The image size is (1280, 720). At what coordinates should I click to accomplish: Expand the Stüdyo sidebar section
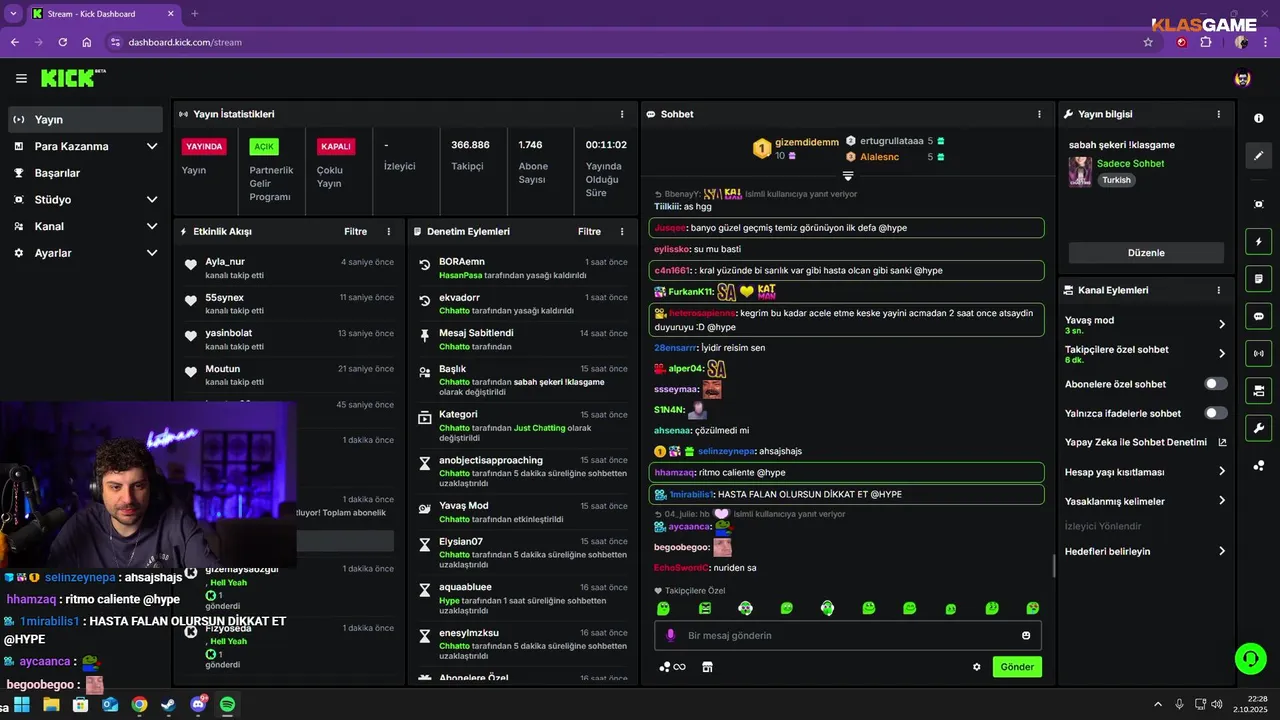(x=152, y=200)
